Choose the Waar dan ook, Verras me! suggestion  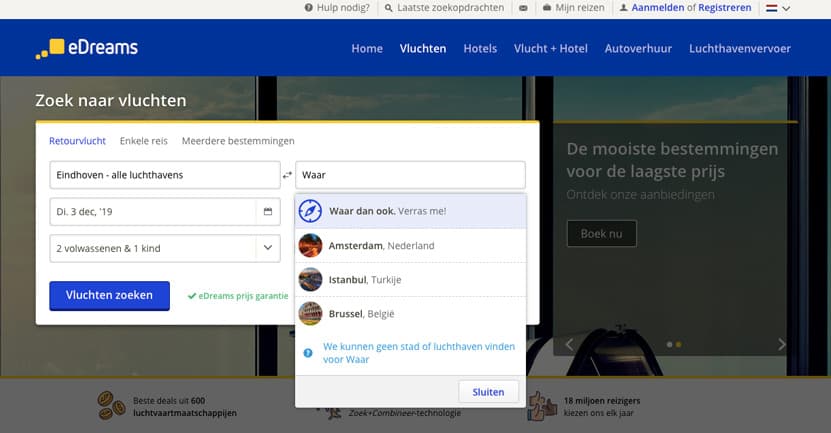pyautogui.click(x=411, y=211)
